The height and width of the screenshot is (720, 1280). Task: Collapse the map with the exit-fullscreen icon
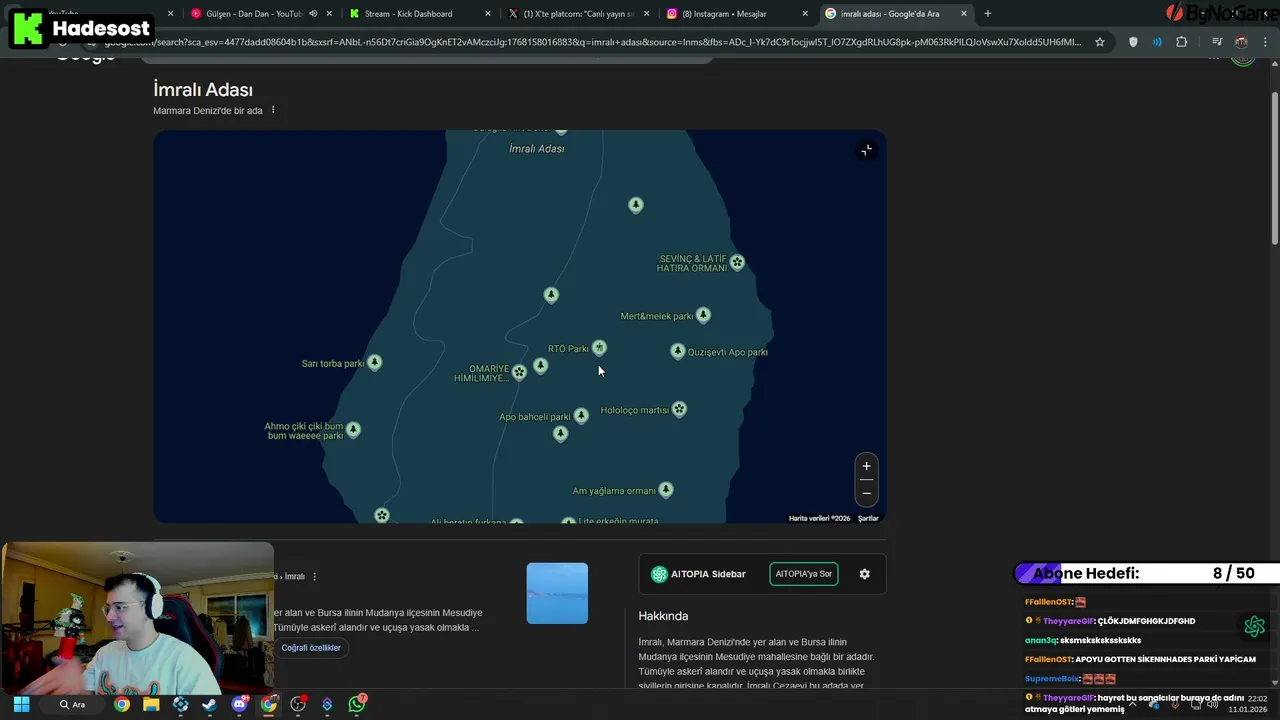pos(866,150)
